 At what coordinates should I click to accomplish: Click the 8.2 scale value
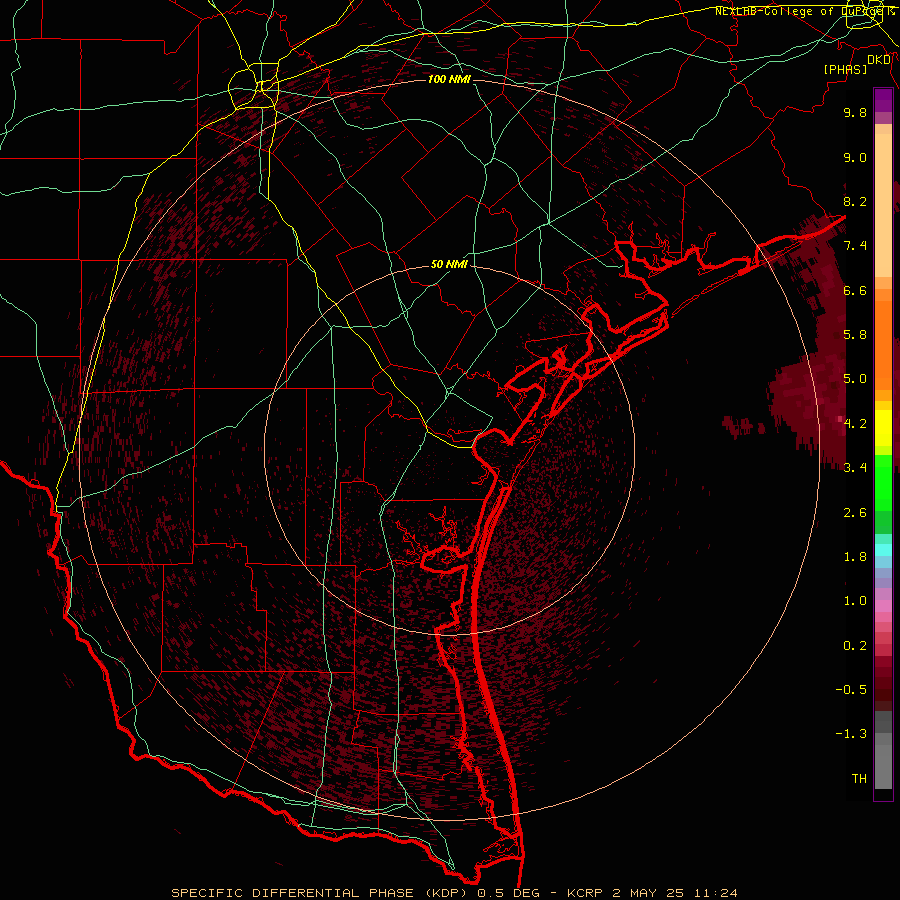click(x=855, y=201)
